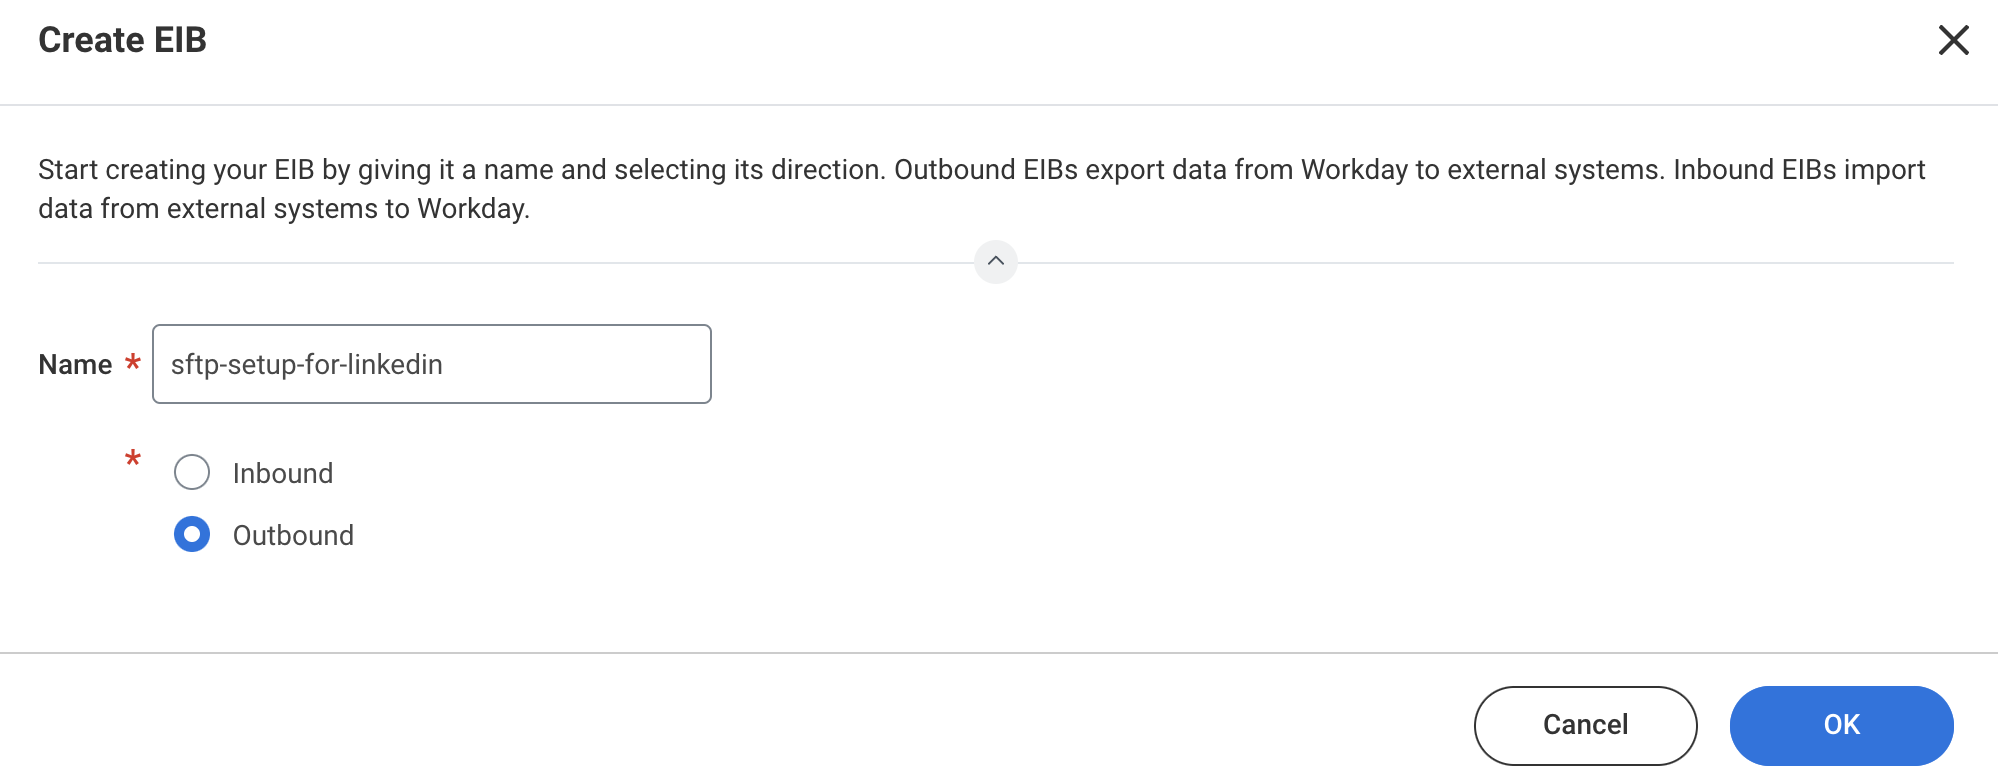Click the blank end of Name field
Viewport: 1998px width, 776px height.
click(x=620, y=364)
